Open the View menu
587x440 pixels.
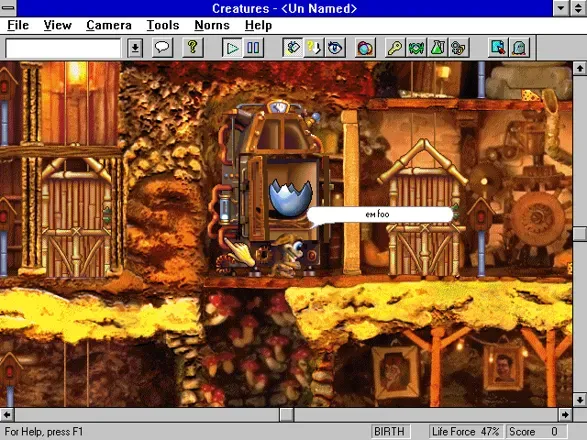(57, 25)
